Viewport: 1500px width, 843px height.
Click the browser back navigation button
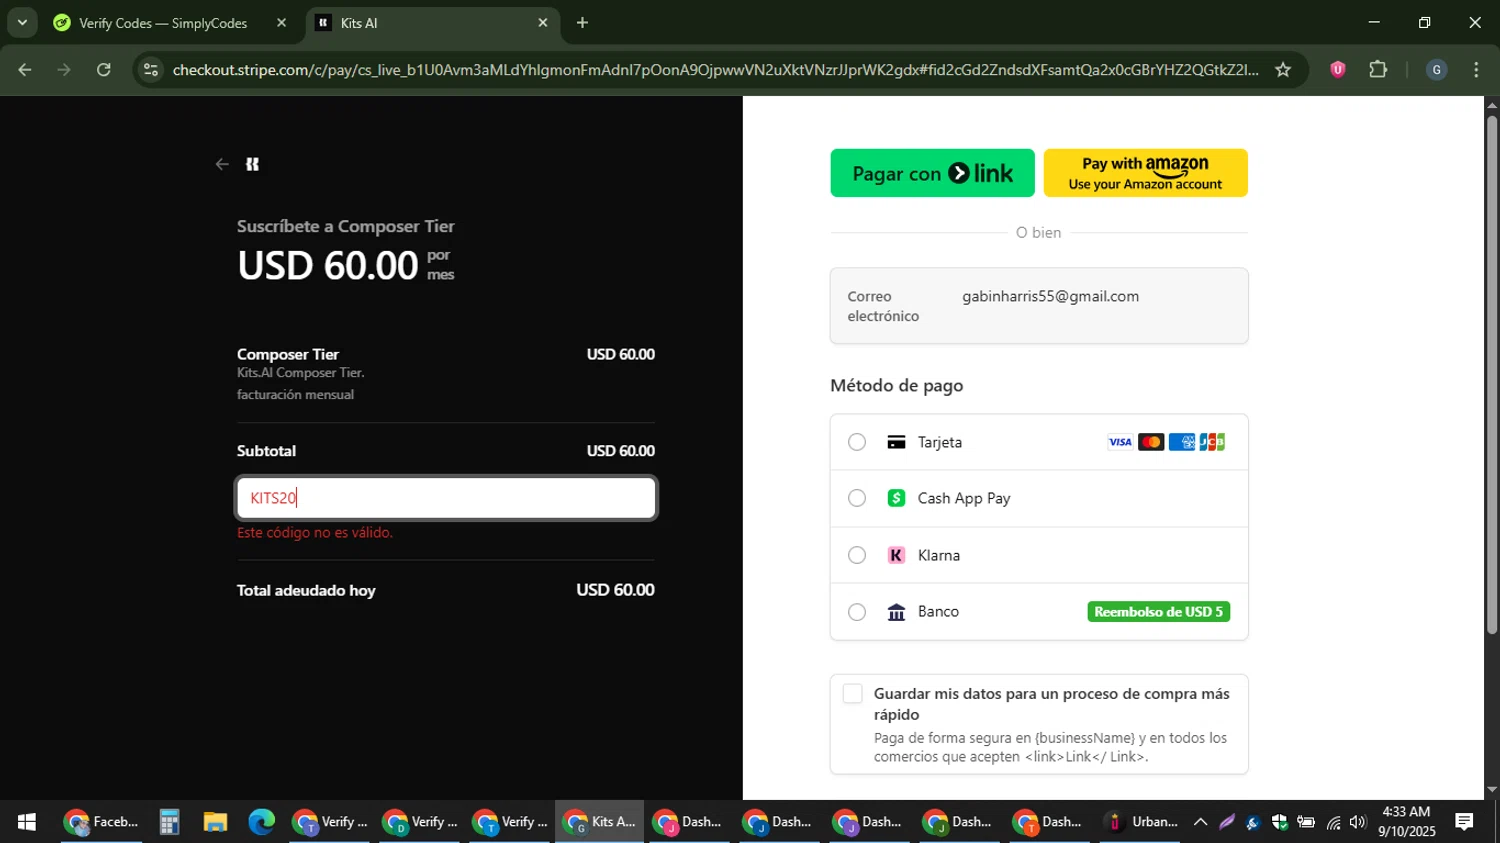click(x=25, y=69)
